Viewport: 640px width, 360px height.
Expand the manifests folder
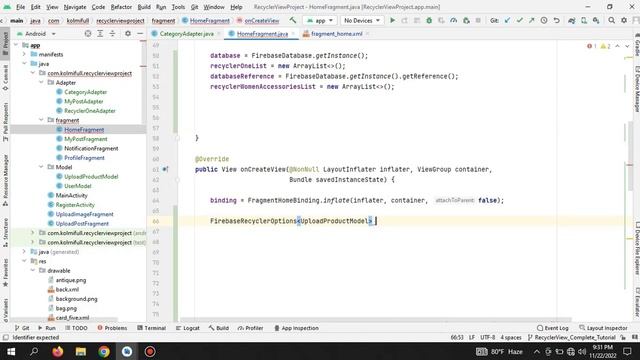tap(24, 54)
